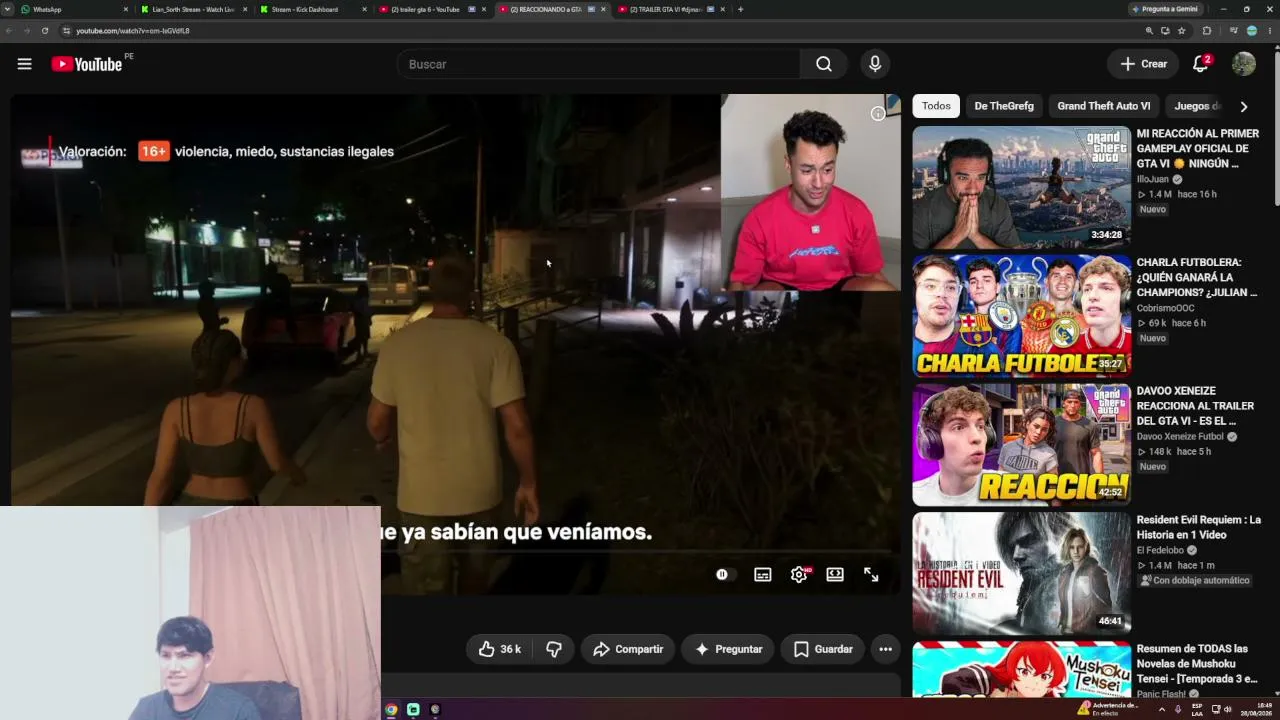Expand hidden system tray icons
The height and width of the screenshot is (720, 1280).
1161,709
